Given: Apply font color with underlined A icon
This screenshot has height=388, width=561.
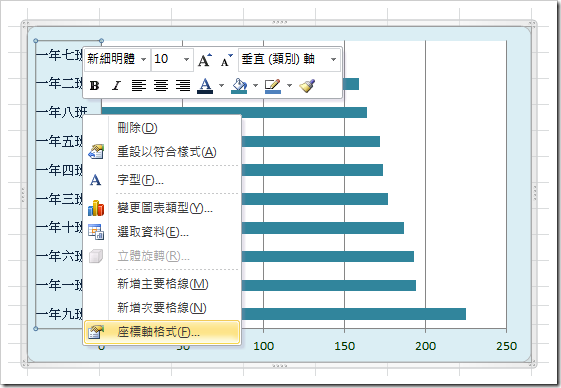Looking at the screenshot, I should (x=205, y=86).
